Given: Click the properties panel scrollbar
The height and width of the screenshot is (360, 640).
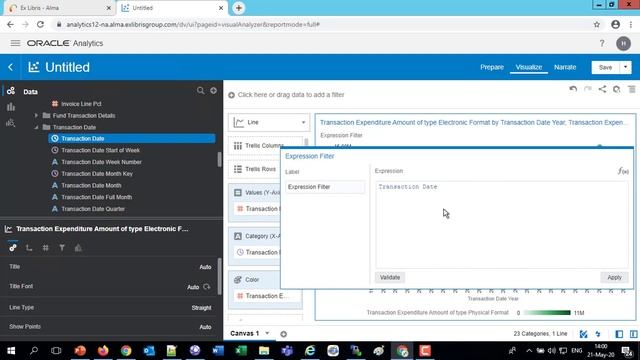Looking at the screenshot, I should coord(219,276).
